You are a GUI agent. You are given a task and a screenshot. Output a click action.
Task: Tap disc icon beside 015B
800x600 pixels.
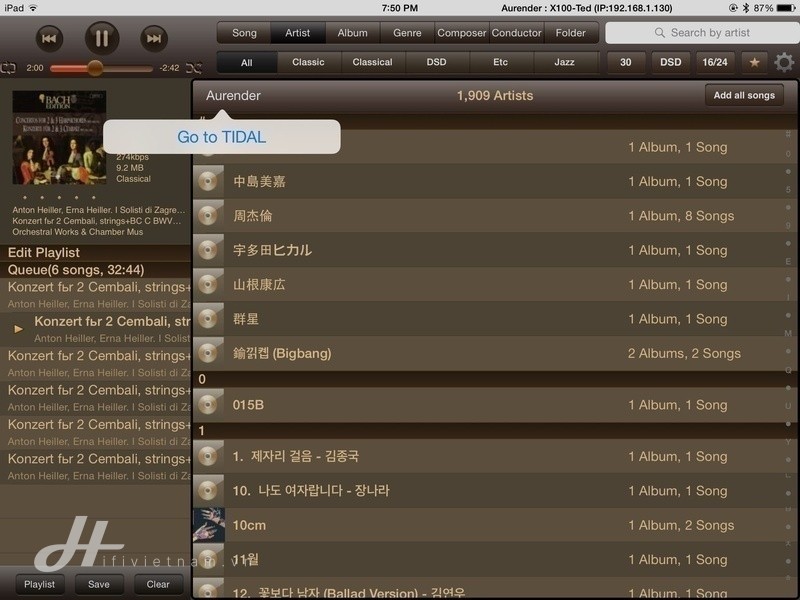click(x=208, y=405)
